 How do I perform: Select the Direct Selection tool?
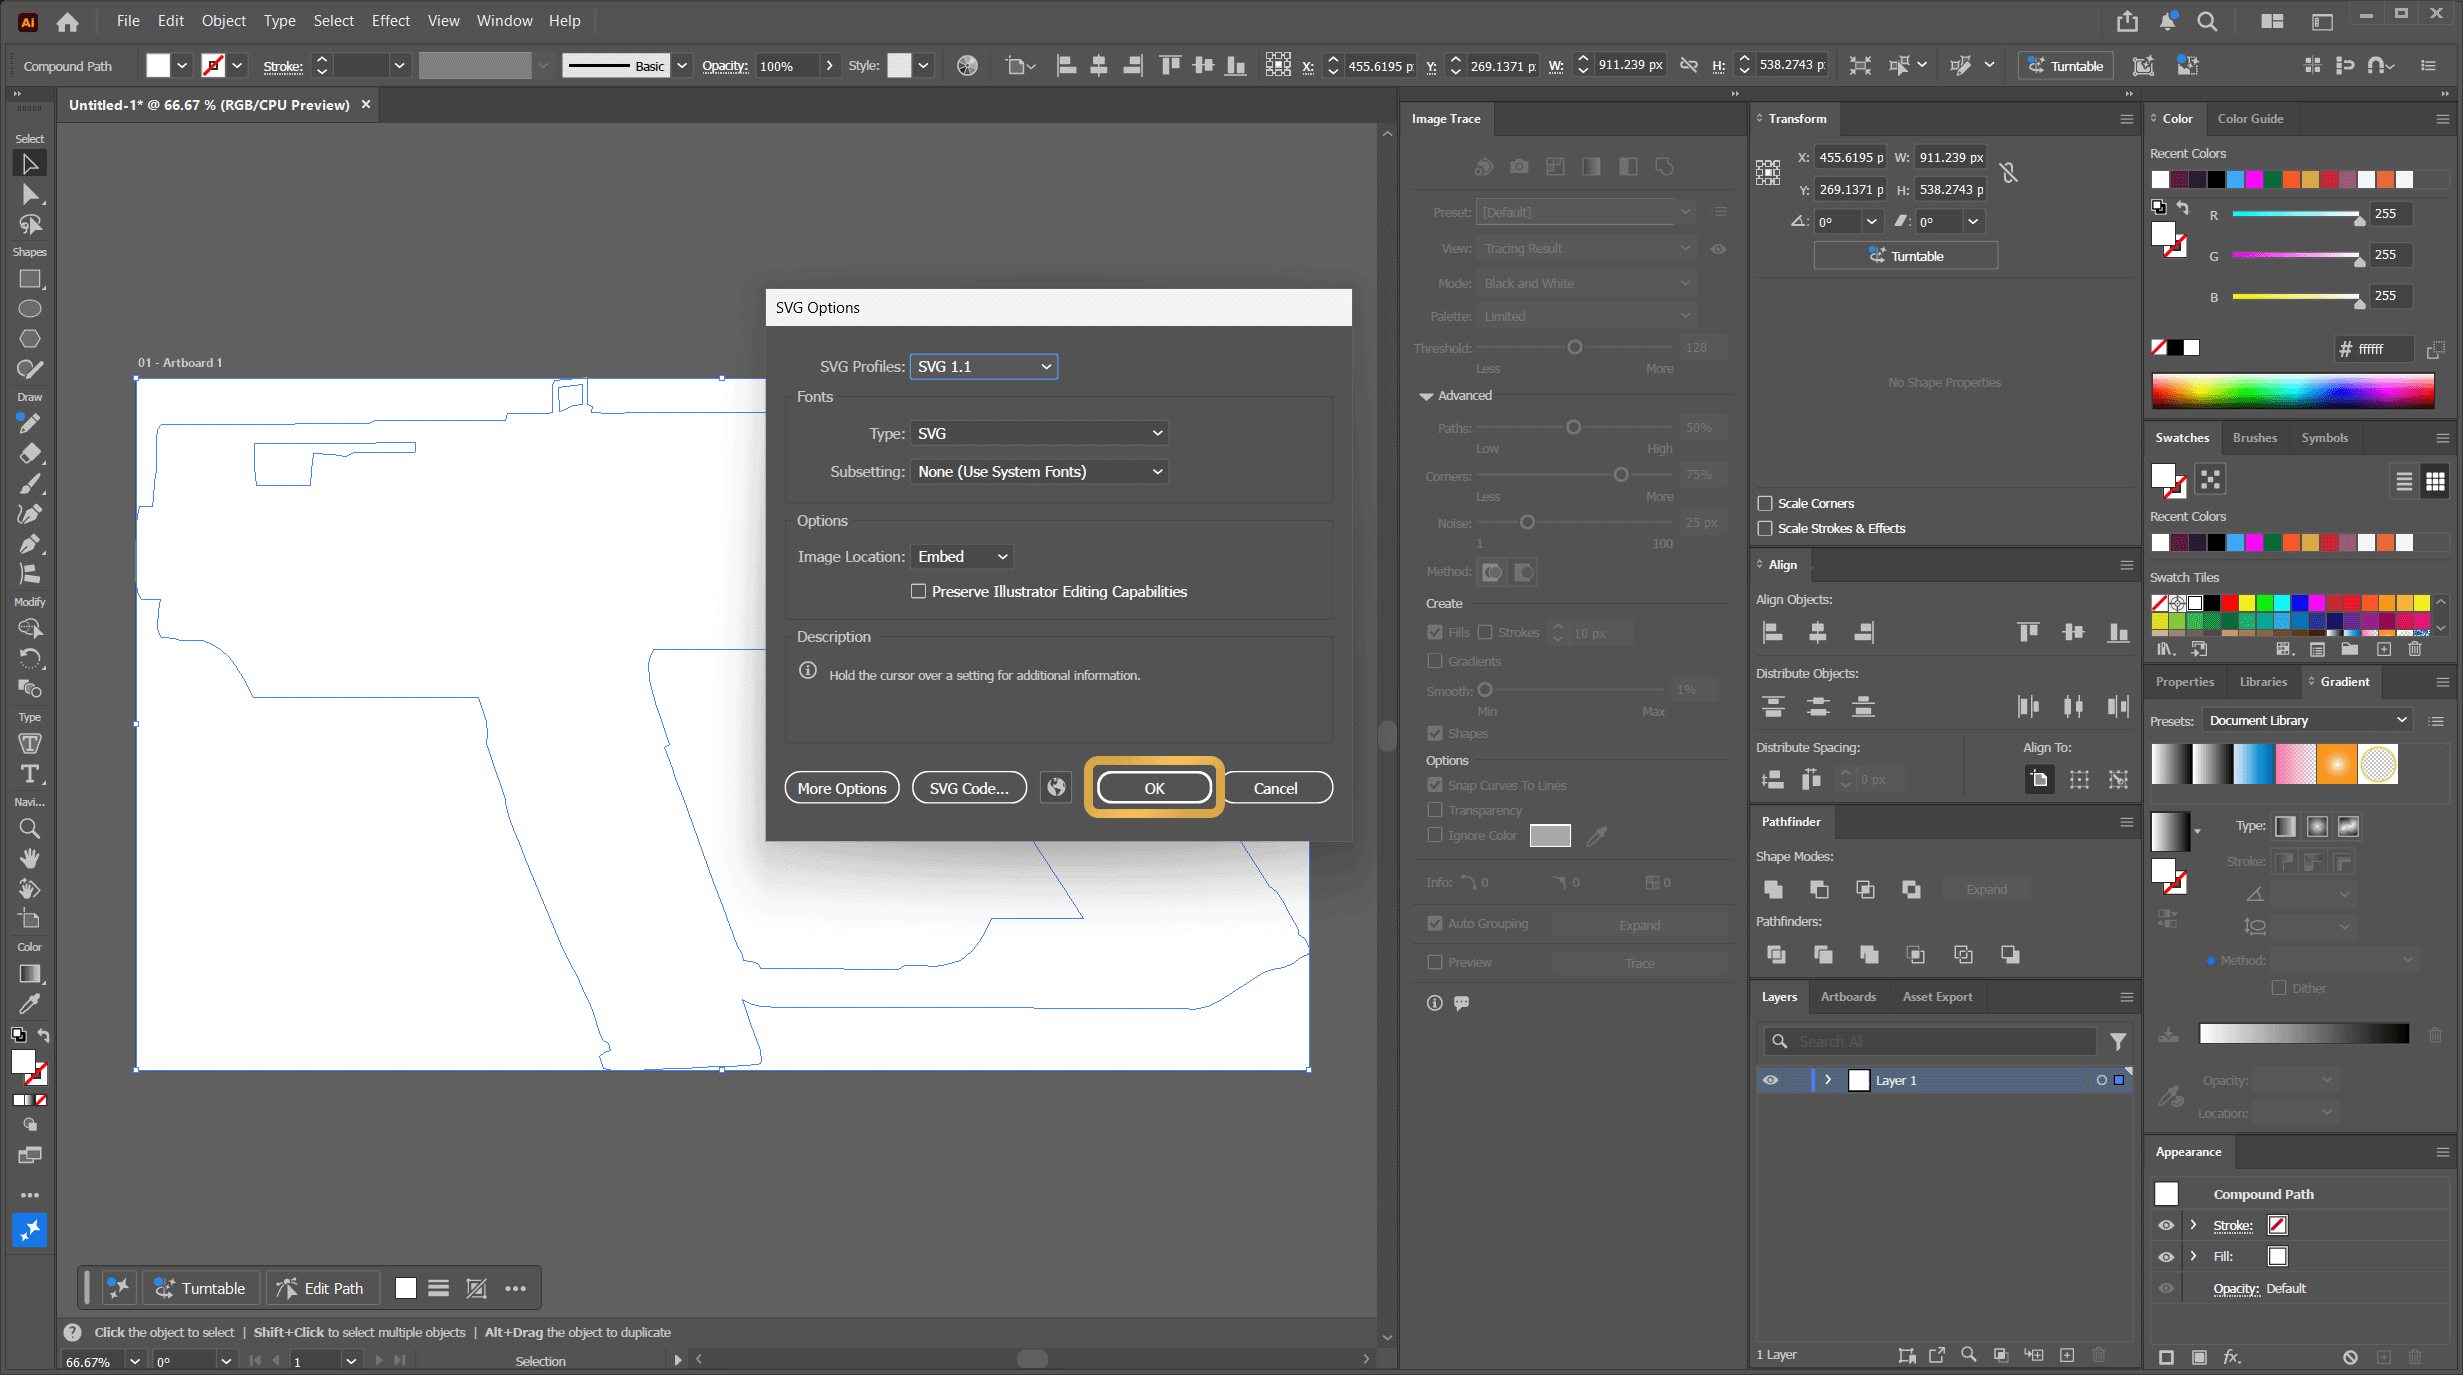click(30, 194)
